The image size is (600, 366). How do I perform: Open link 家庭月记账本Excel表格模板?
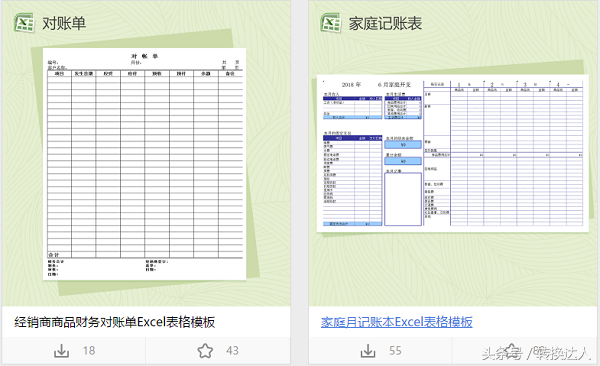(396, 322)
